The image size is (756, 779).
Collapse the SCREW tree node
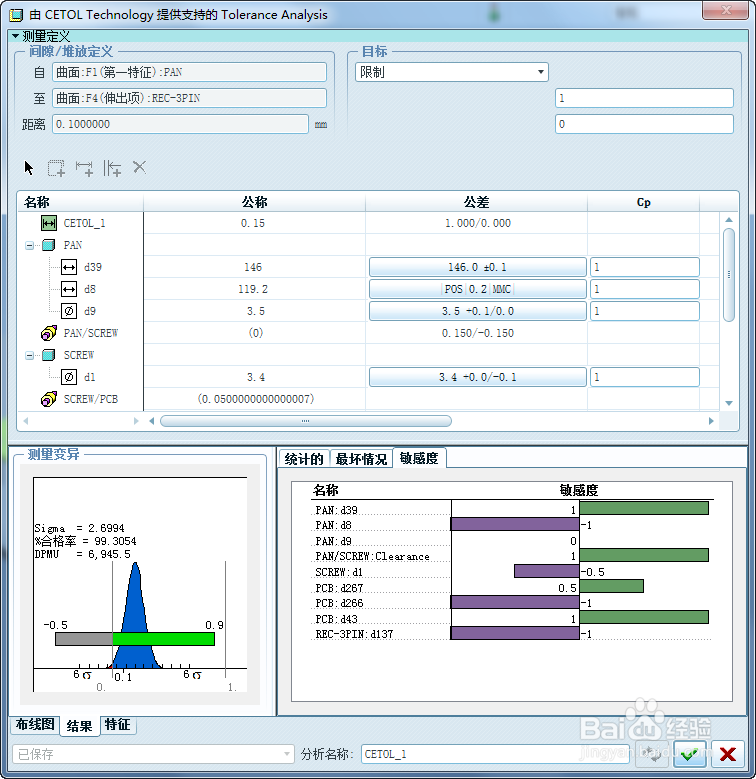pos(30,355)
